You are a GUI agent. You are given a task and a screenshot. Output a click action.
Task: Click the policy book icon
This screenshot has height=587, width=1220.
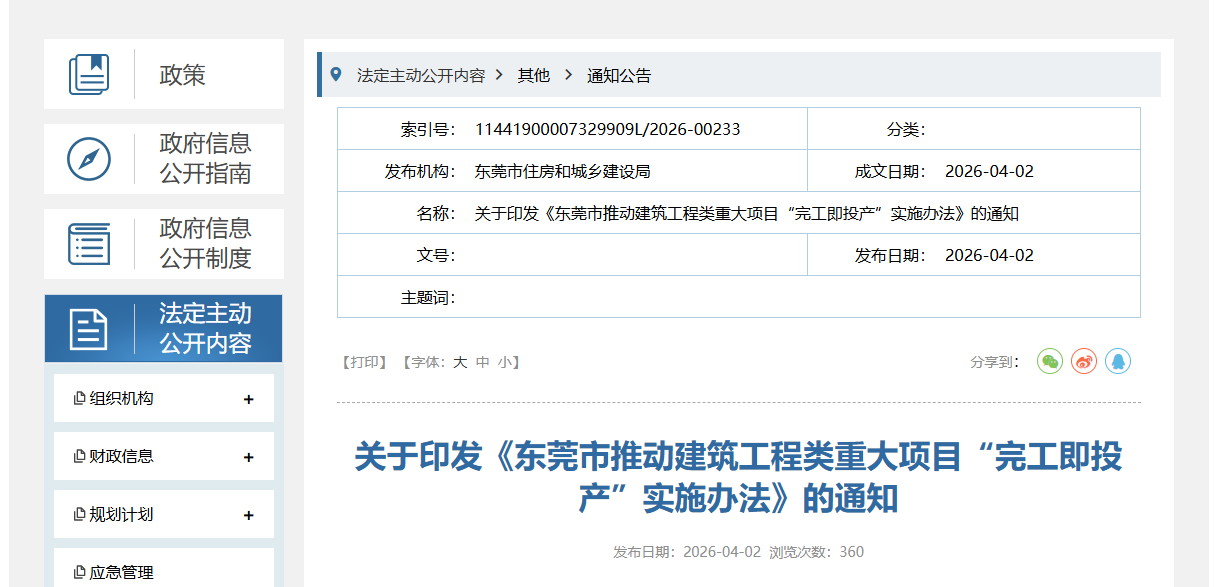pos(89,75)
